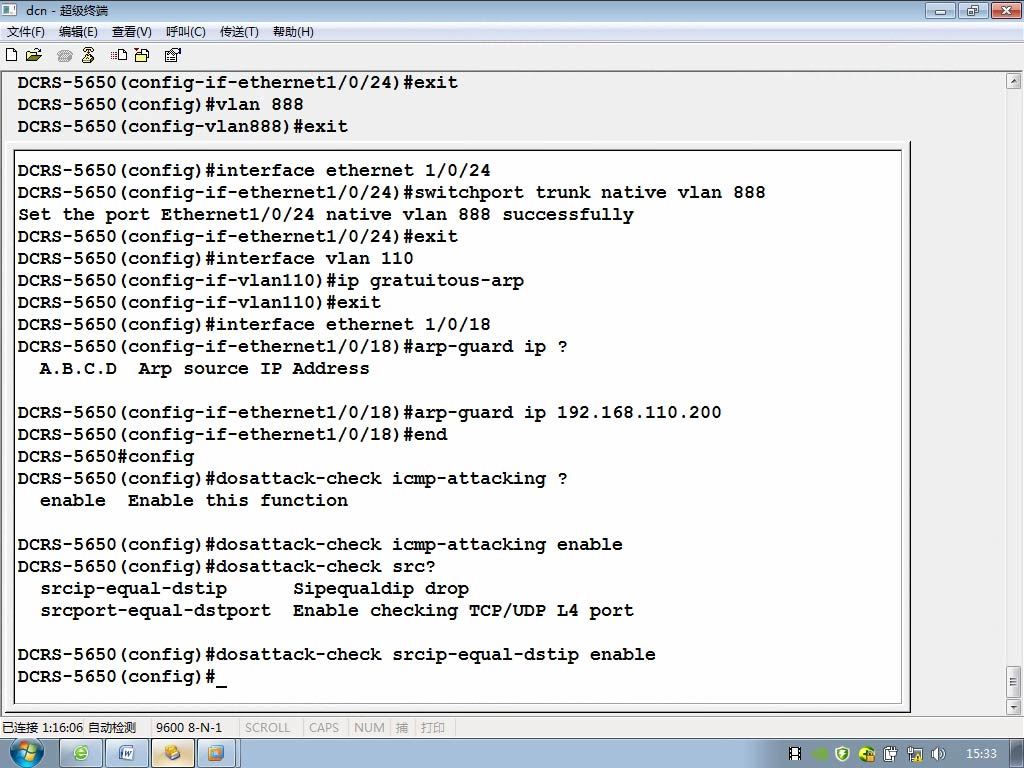Click the Disconnect phone toolbar icon

point(88,56)
